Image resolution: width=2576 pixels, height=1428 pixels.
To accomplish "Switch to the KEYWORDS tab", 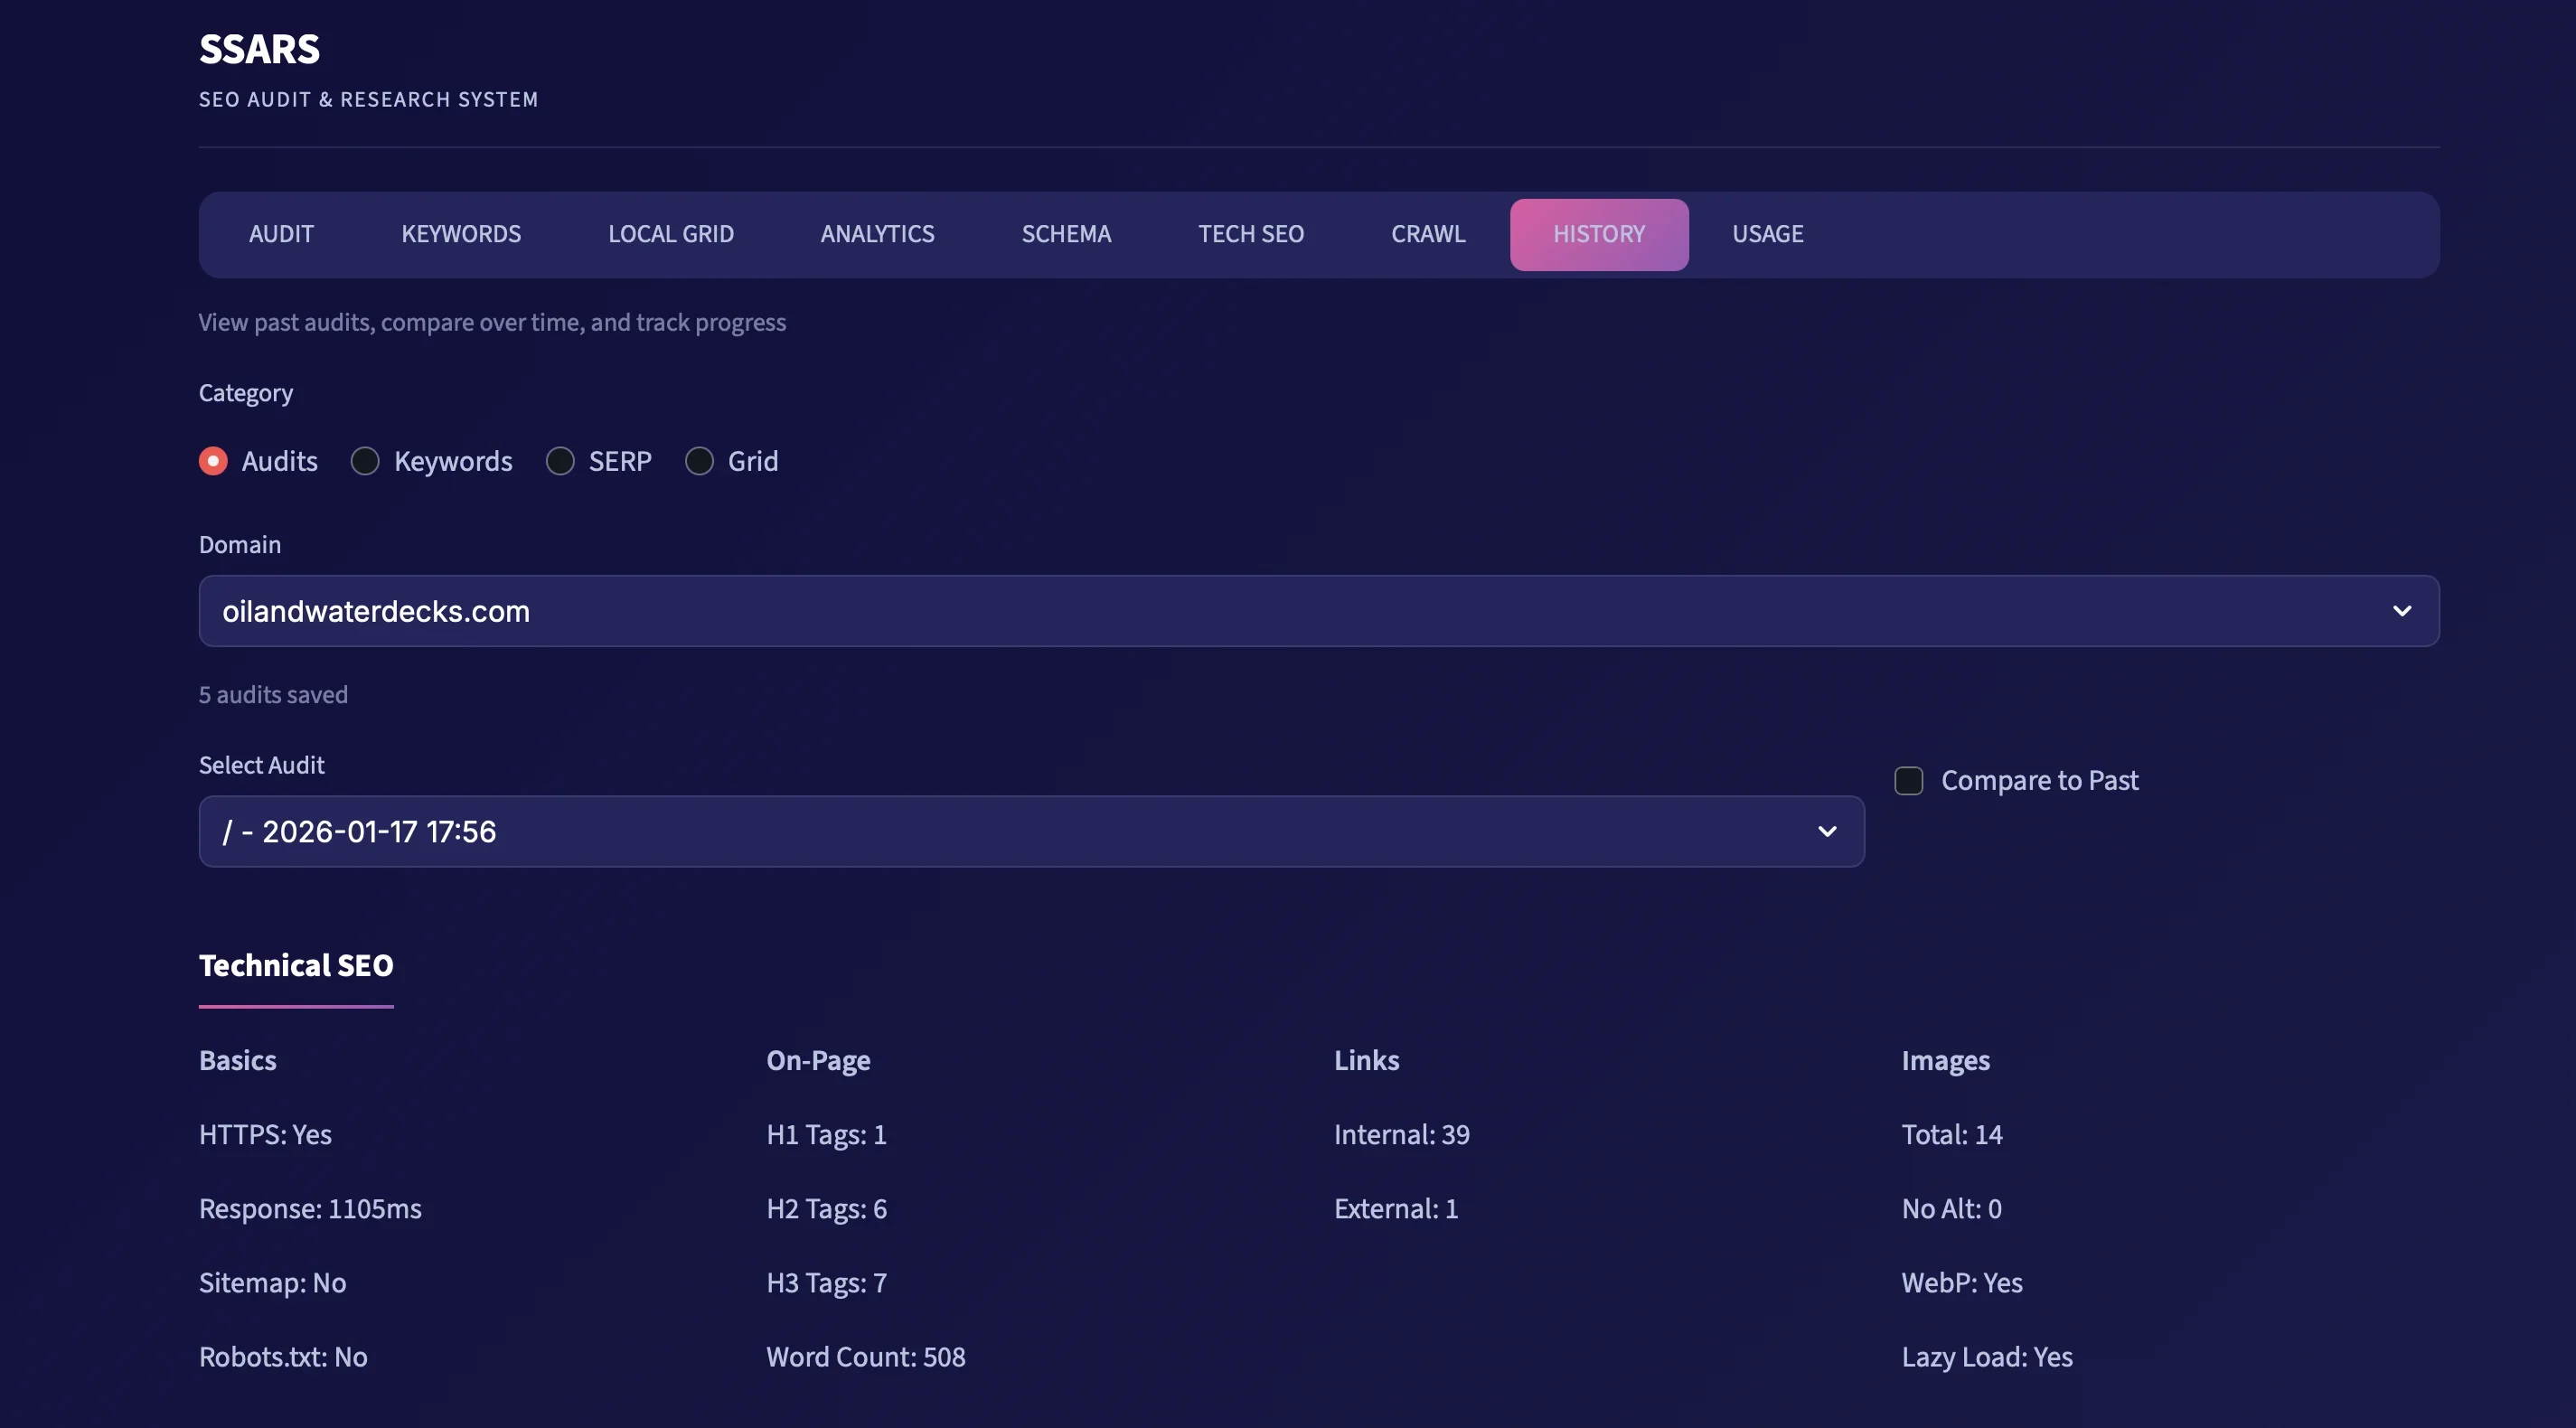I will pyautogui.click(x=461, y=234).
